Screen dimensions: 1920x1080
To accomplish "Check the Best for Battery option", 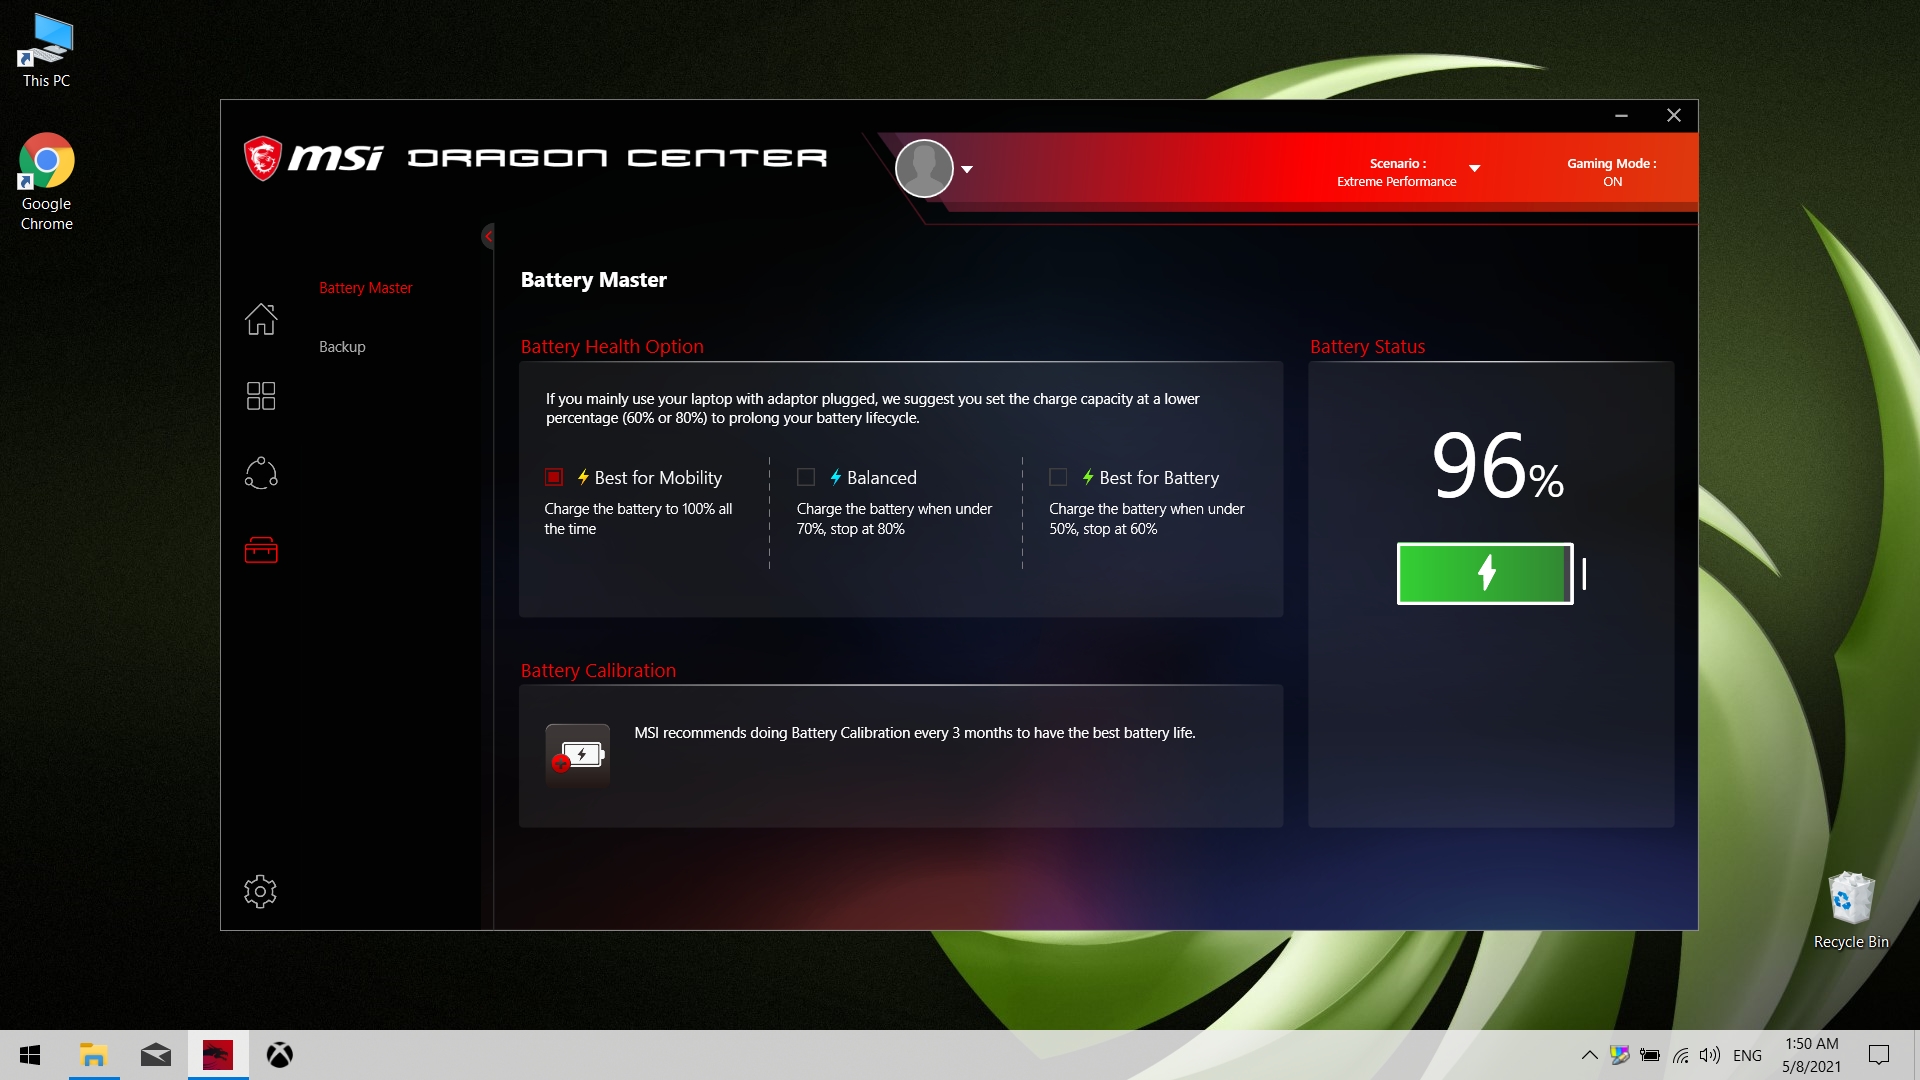I will point(1058,477).
